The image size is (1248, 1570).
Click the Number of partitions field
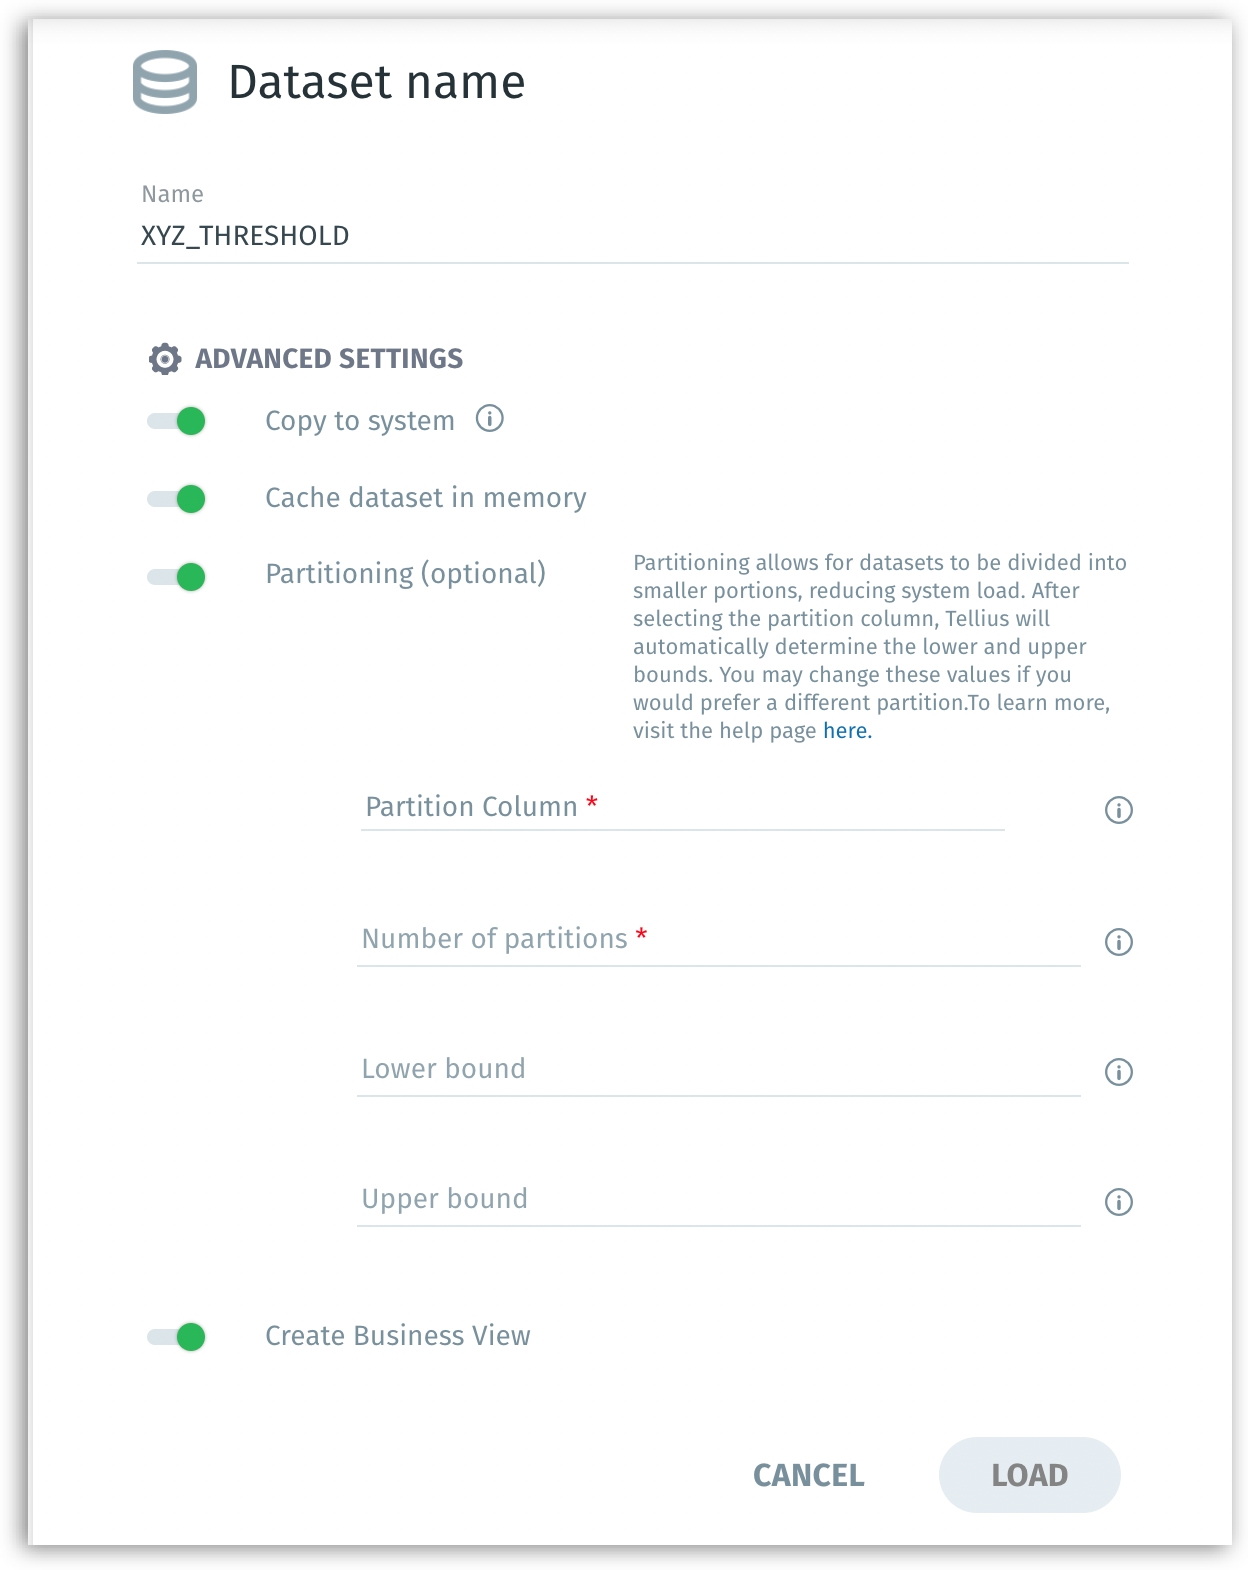(718, 939)
